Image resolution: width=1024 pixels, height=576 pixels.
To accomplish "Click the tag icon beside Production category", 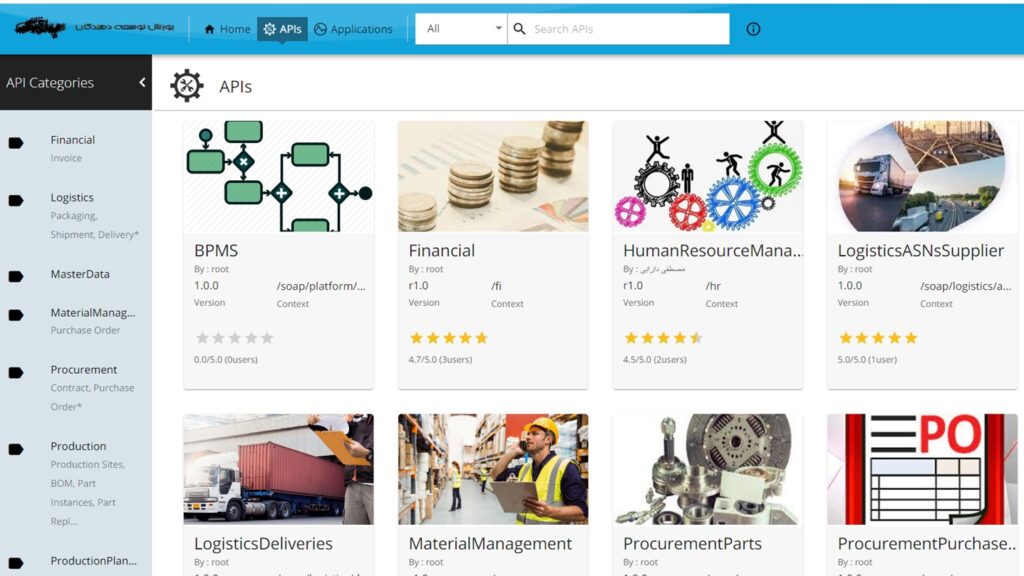I will pos(16,450).
